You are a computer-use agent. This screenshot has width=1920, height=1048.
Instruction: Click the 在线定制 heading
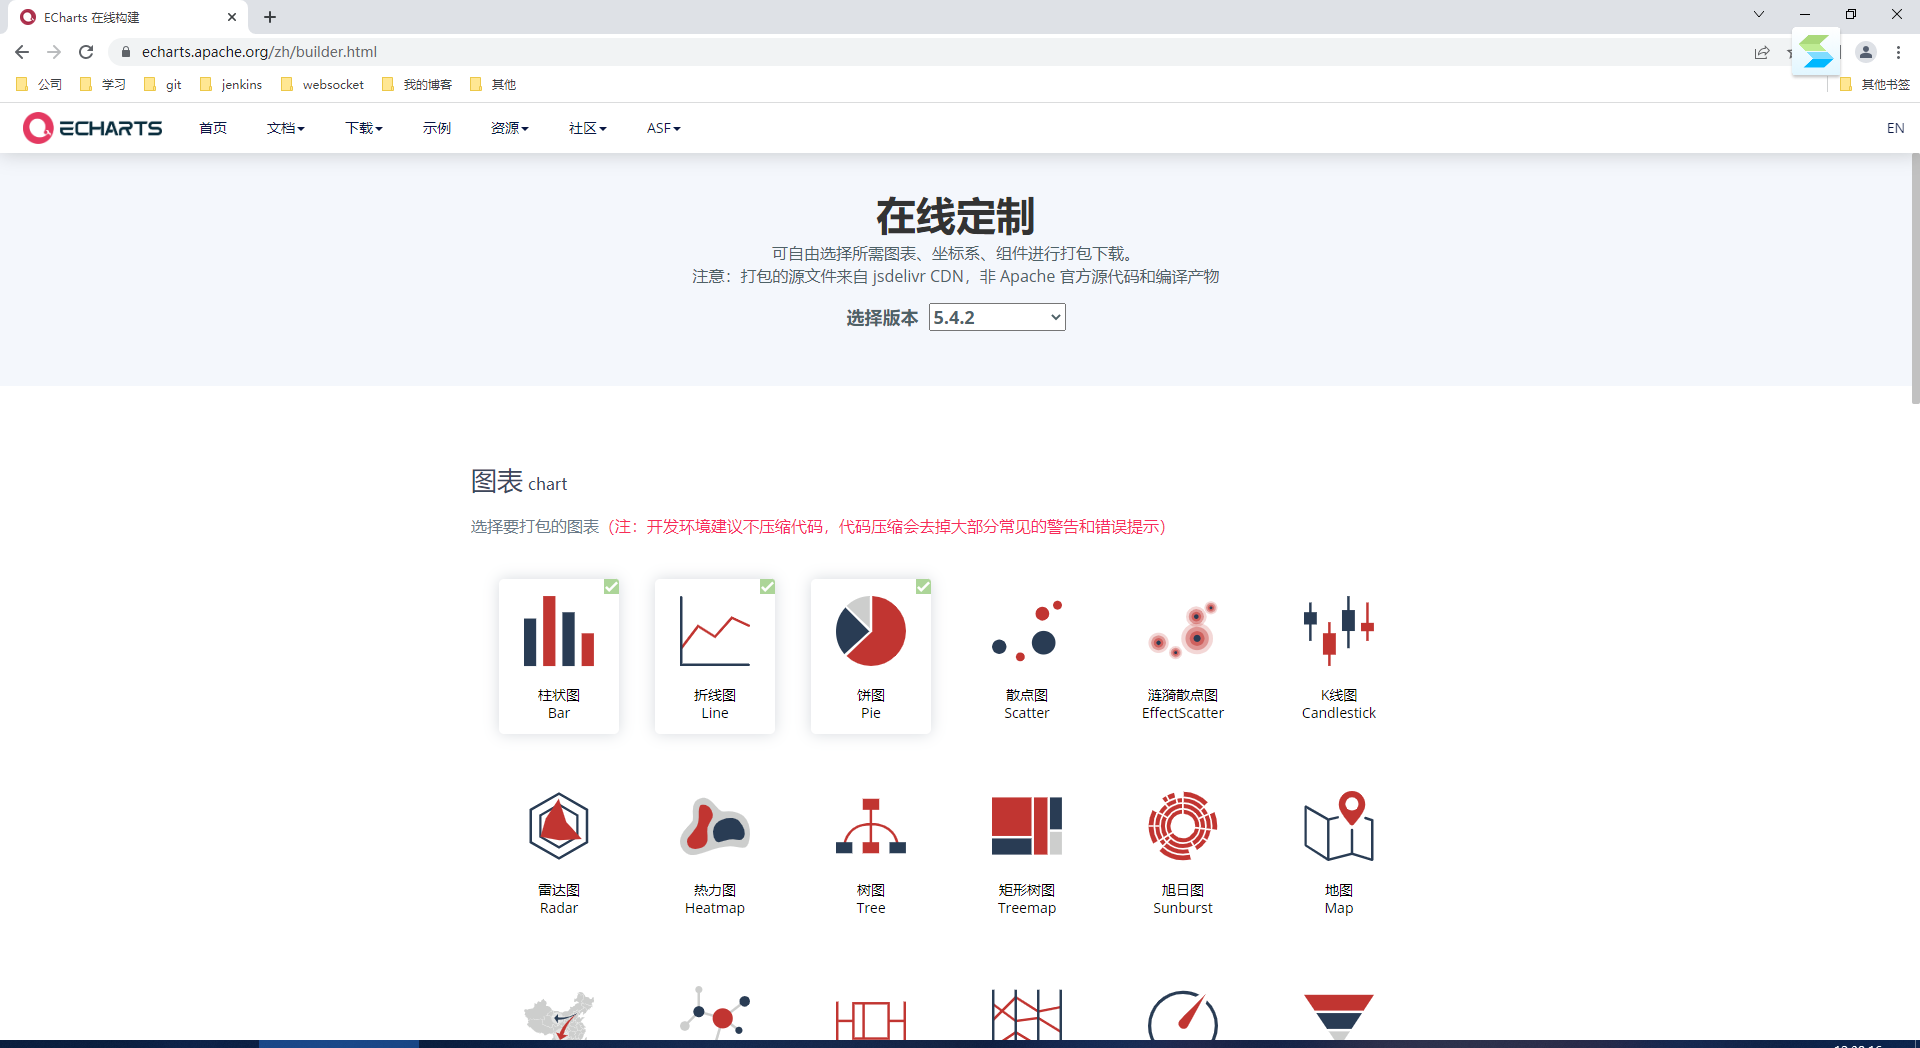955,216
